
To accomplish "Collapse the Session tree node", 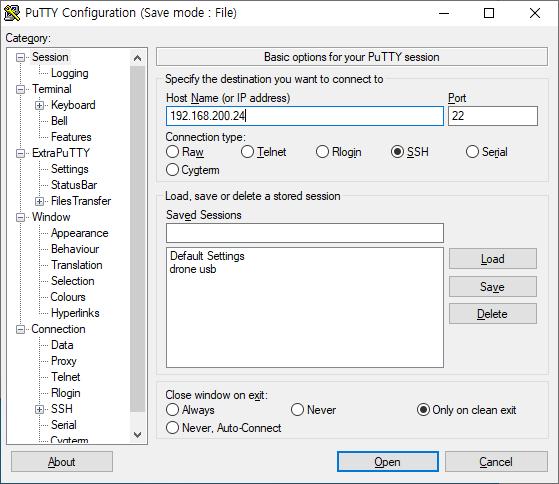I will [x=21, y=57].
